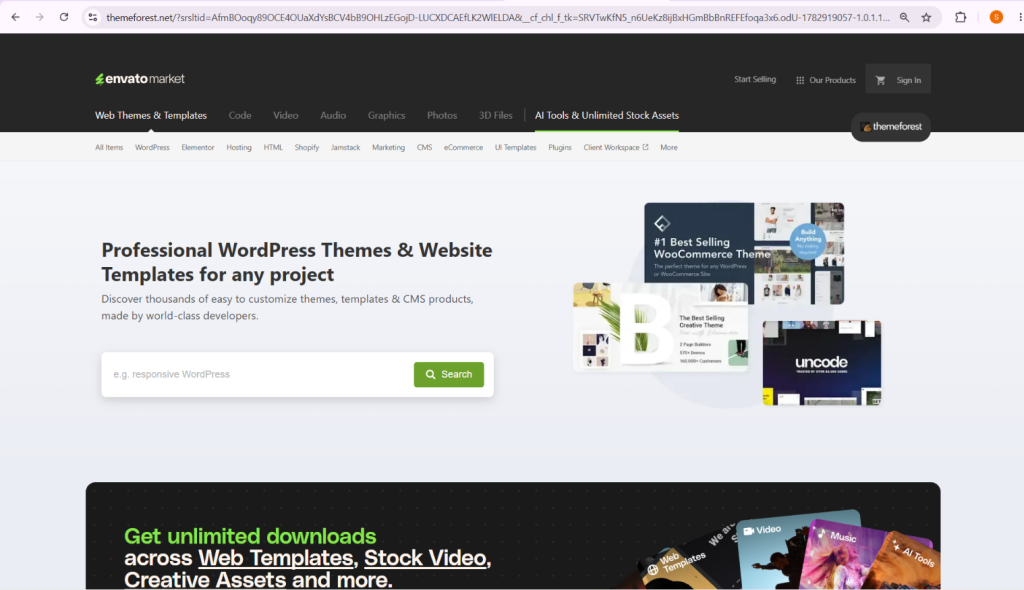Open UI Templates submenu item
Image resolution: width=1024 pixels, height=590 pixels.
tap(515, 148)
